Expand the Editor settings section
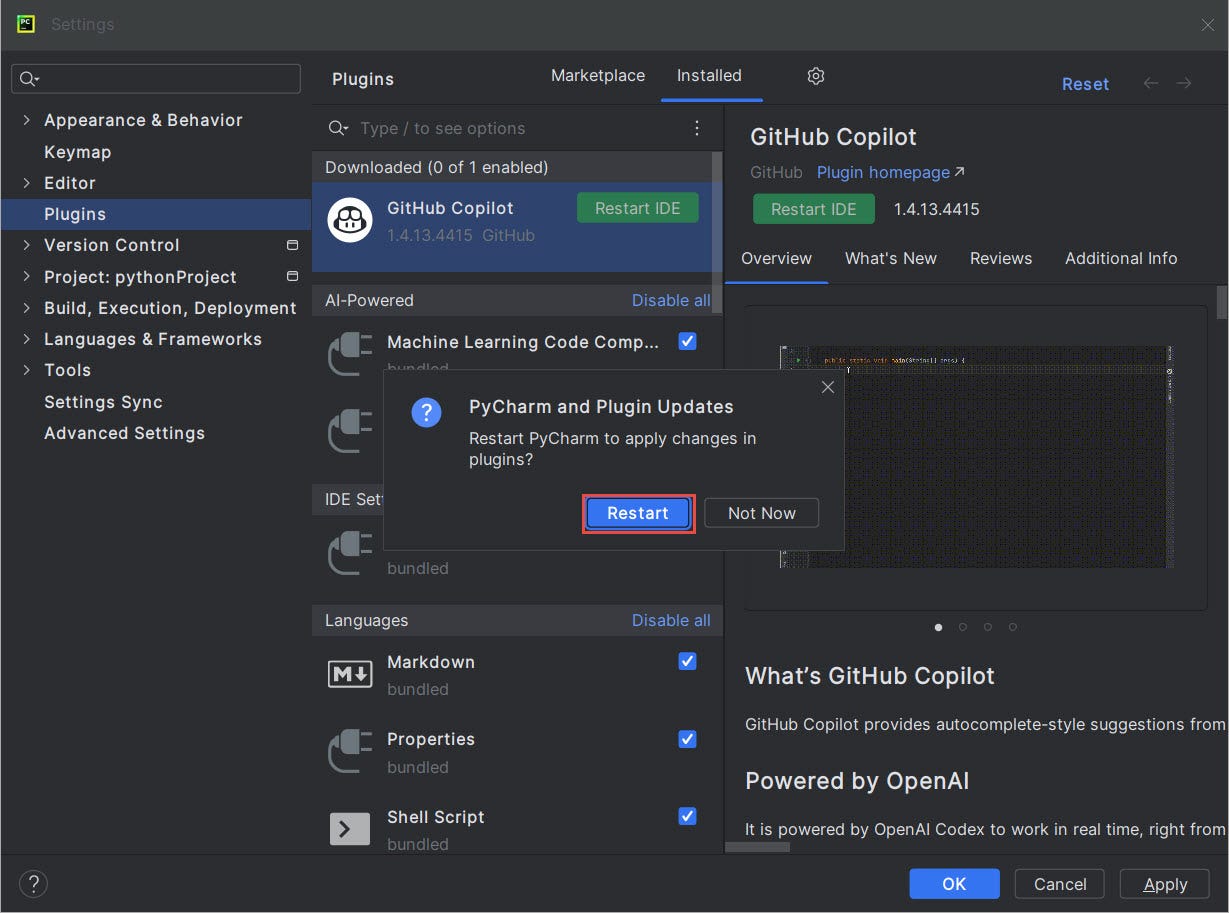This screenshot has width=1229, height=913. click(x=26, y=183)
